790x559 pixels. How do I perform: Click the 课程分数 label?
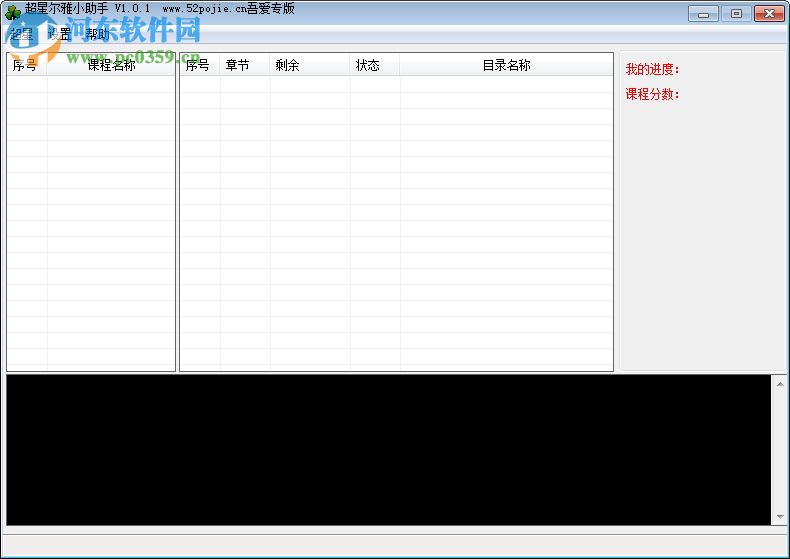652,94
